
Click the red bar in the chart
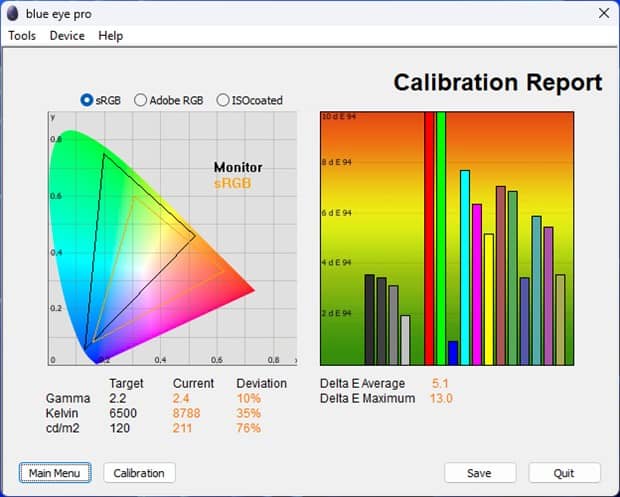pos(429,238)
